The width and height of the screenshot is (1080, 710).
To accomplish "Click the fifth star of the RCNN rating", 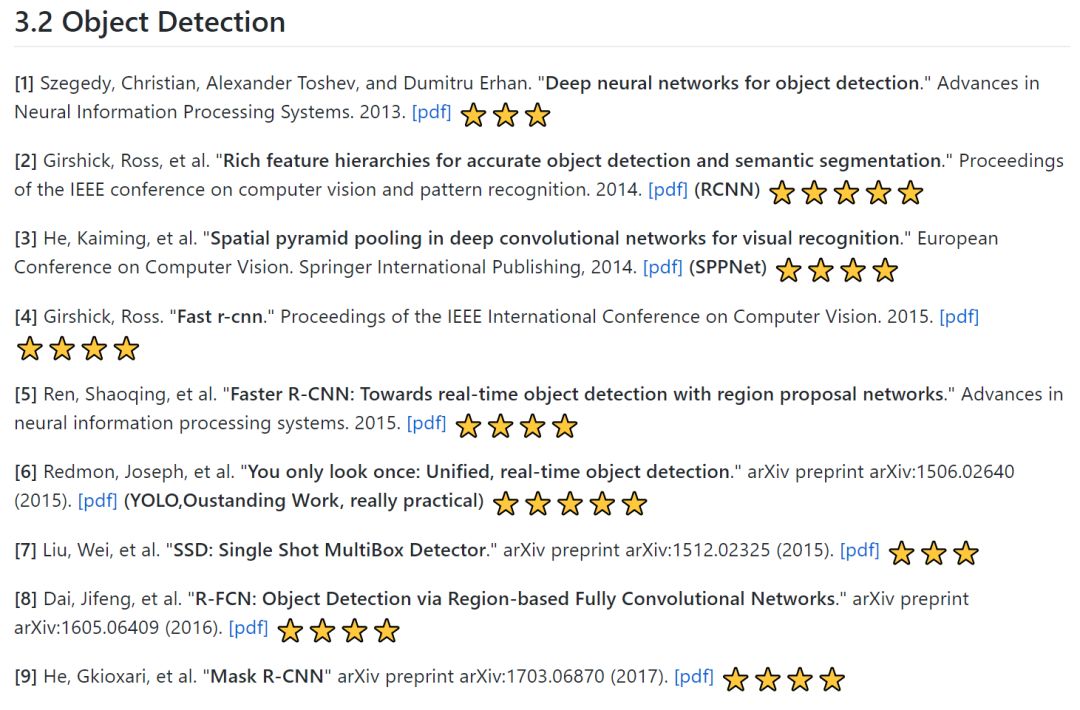I will click(910, 193).
